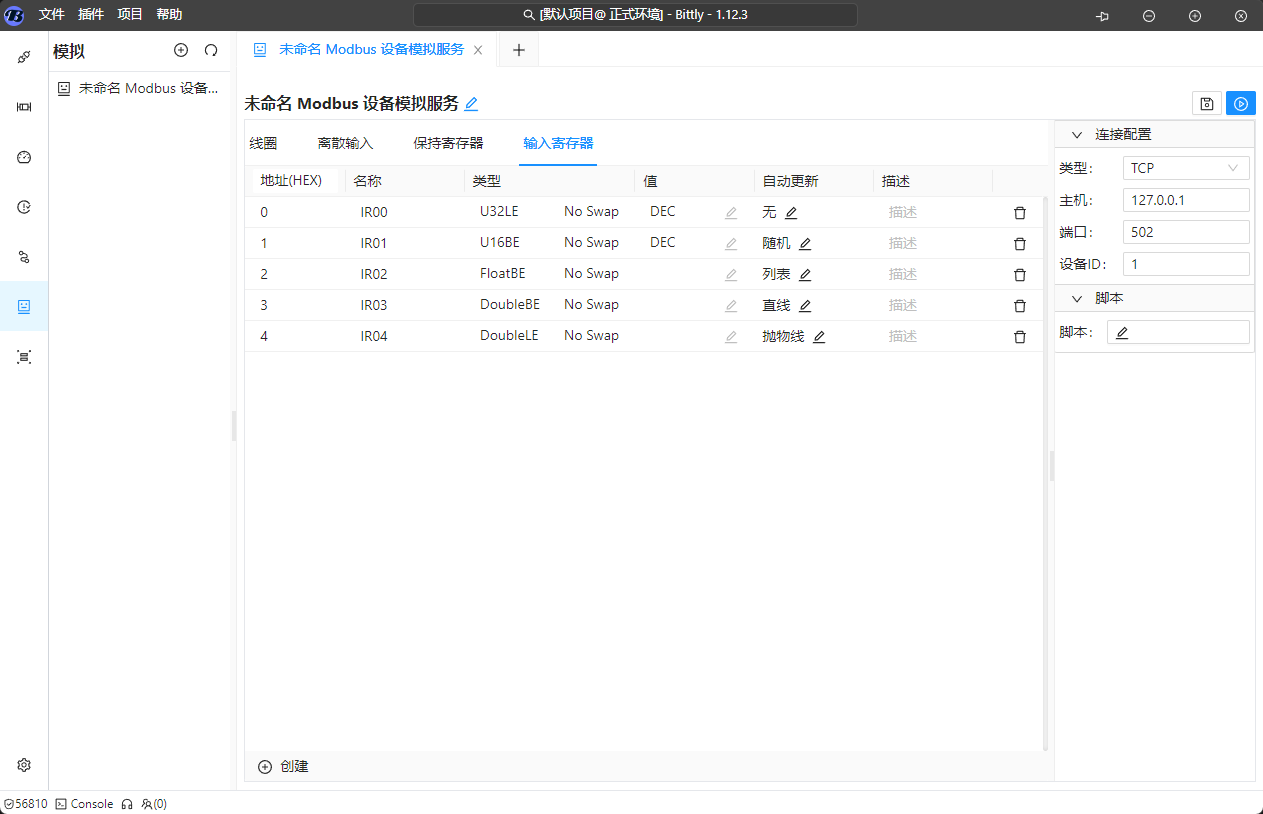Edit the service name pencil icon
1263x814 pixels.
pyautogui.click(x=472, y=103)
